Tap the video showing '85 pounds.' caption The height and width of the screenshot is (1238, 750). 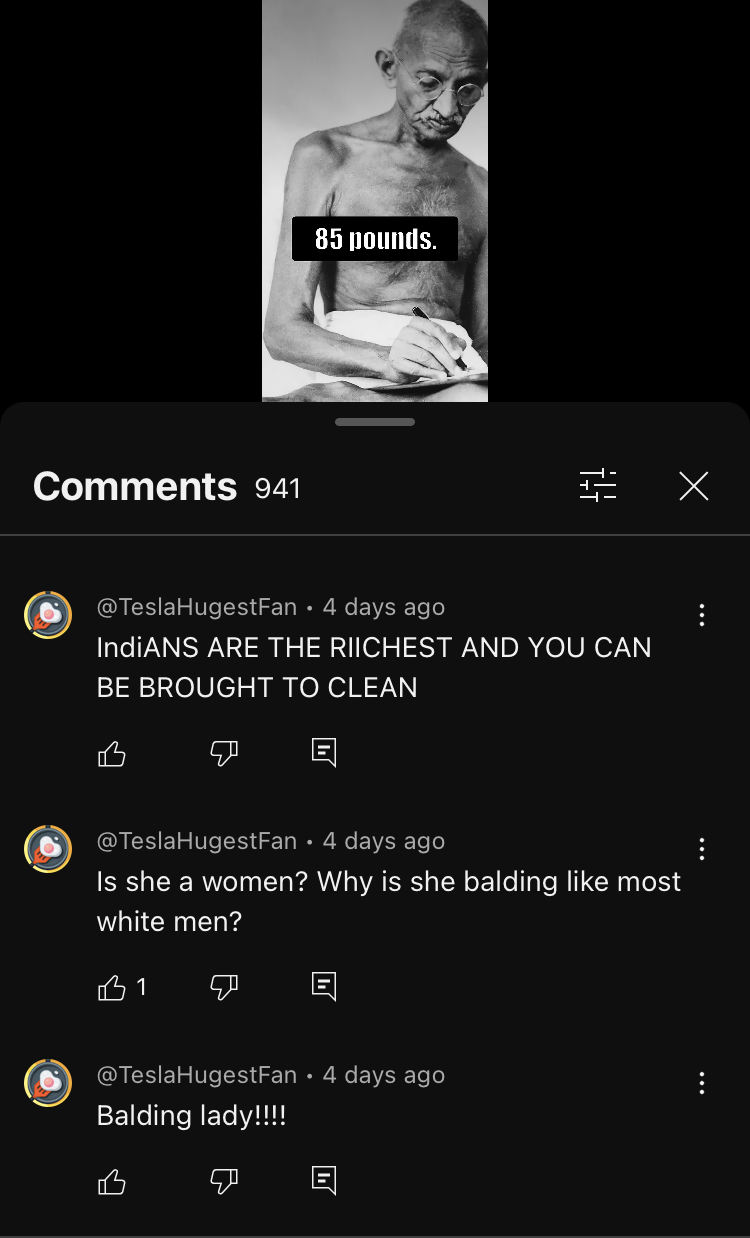coord(375,200)
